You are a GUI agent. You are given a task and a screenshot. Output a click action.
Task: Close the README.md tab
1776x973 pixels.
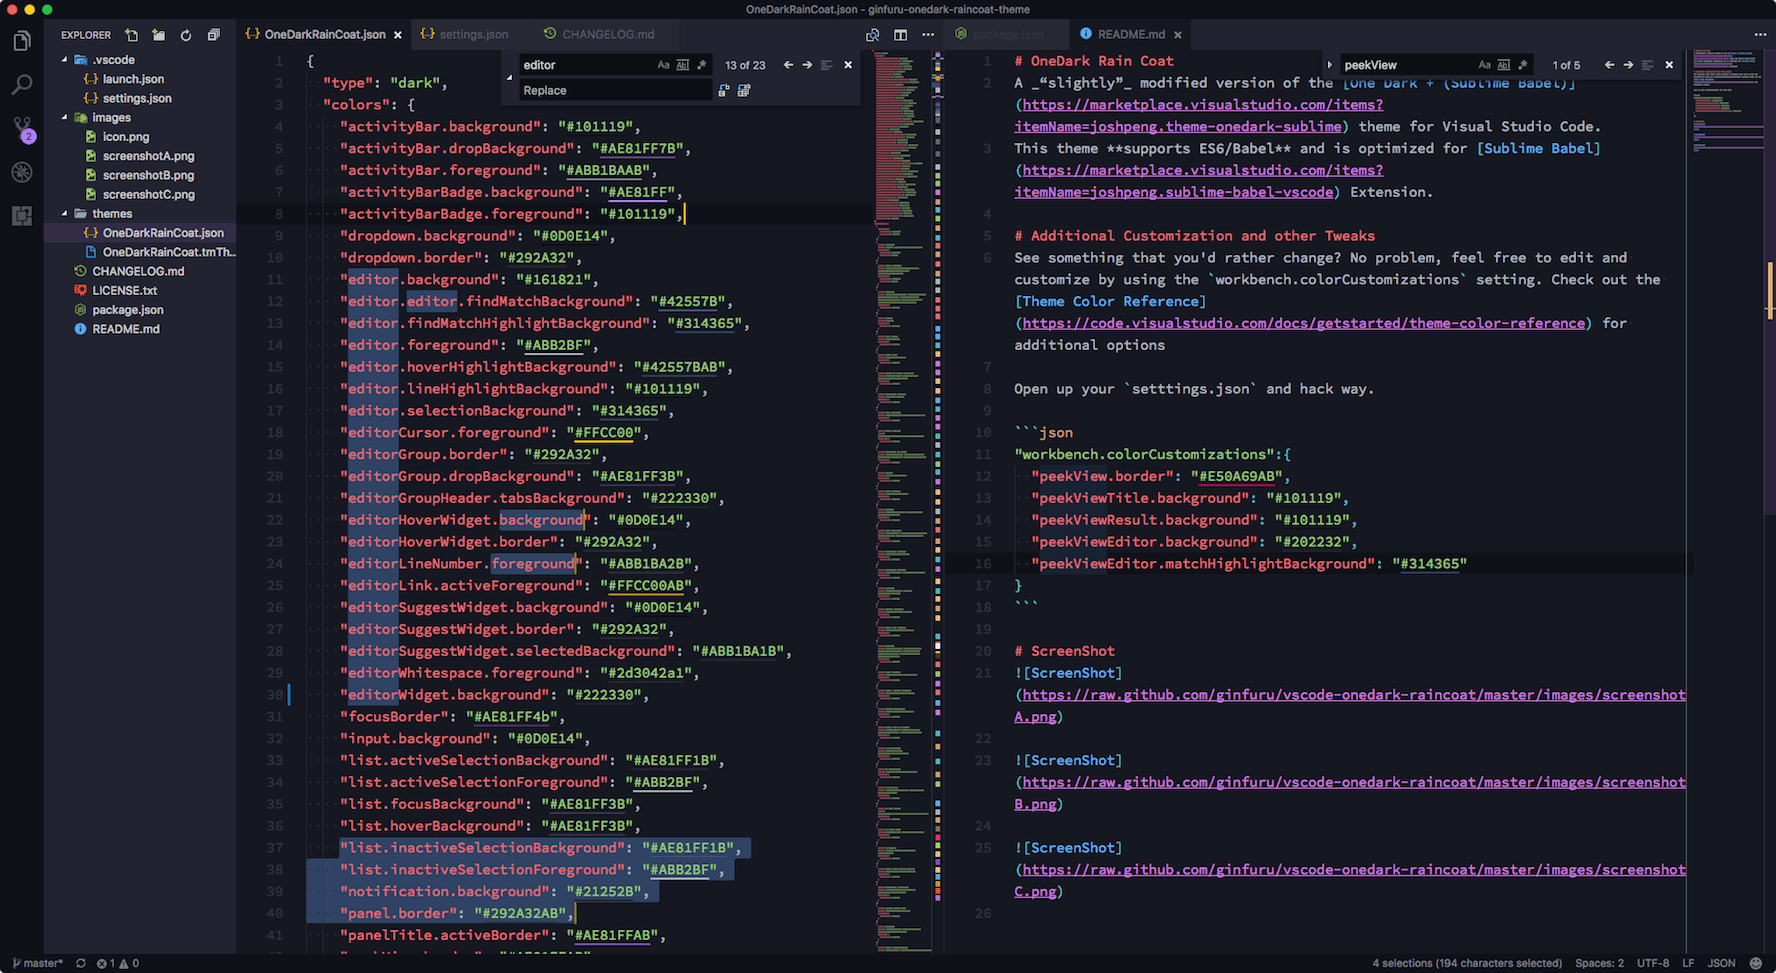tap(1178, 35)
